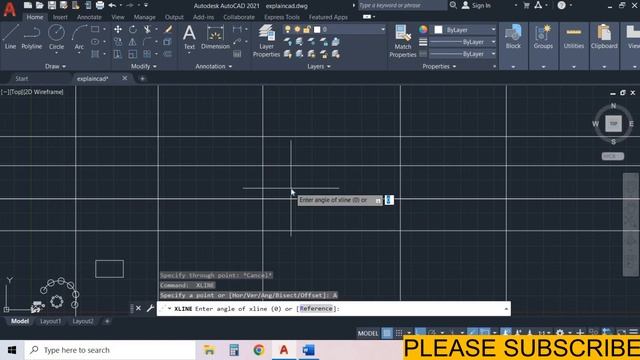
Task: Select the Rectangle draw tool
Action: [x=95, y=29]
